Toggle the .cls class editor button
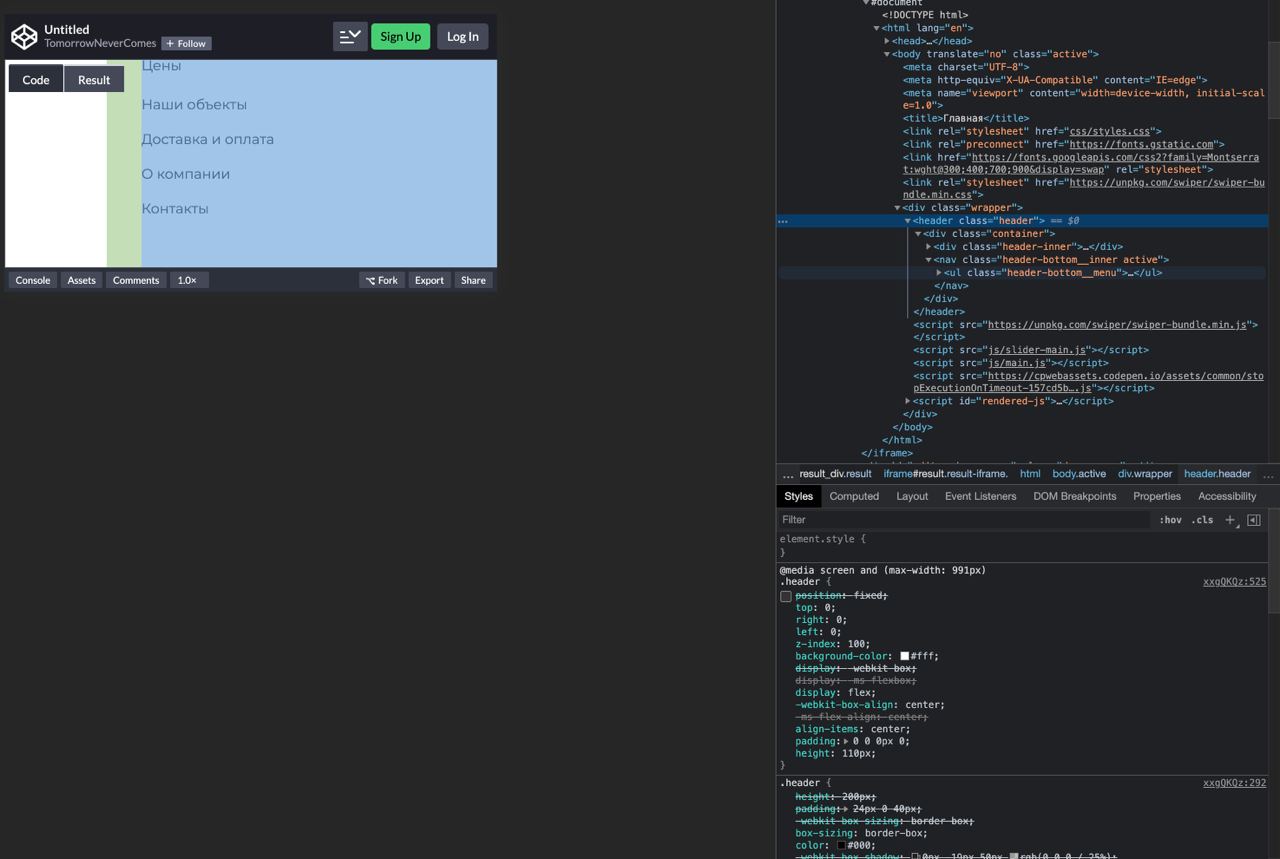 click(1203, 520)
